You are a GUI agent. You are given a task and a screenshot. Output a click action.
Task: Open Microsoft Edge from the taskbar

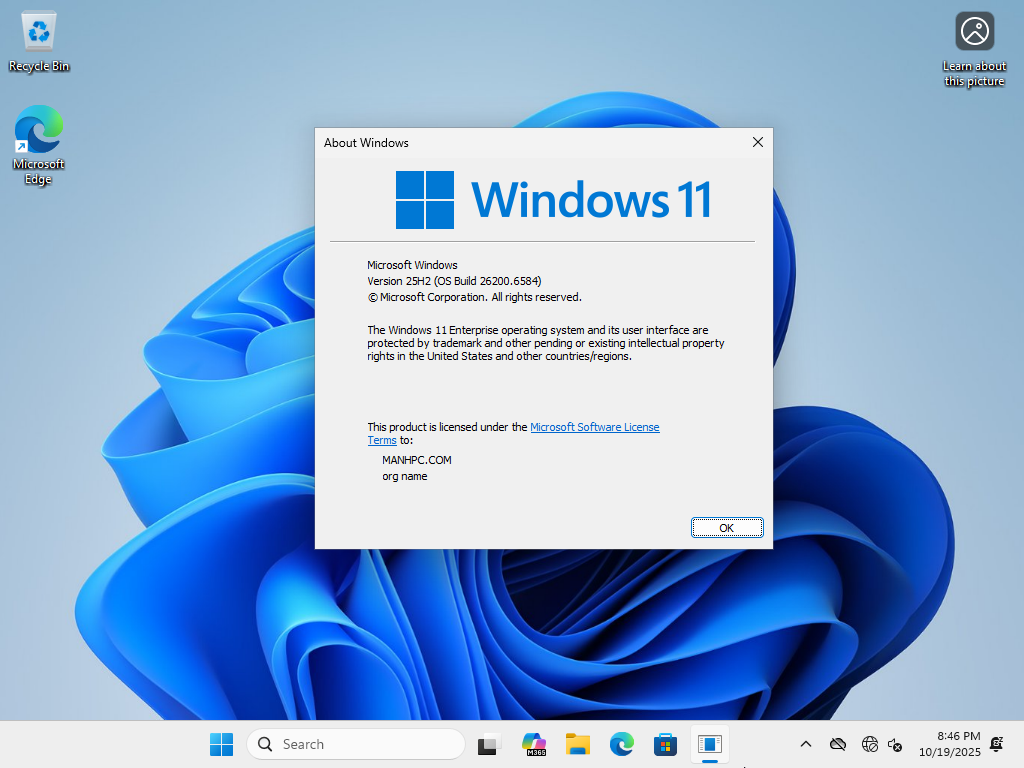click(x=622, y=744)
